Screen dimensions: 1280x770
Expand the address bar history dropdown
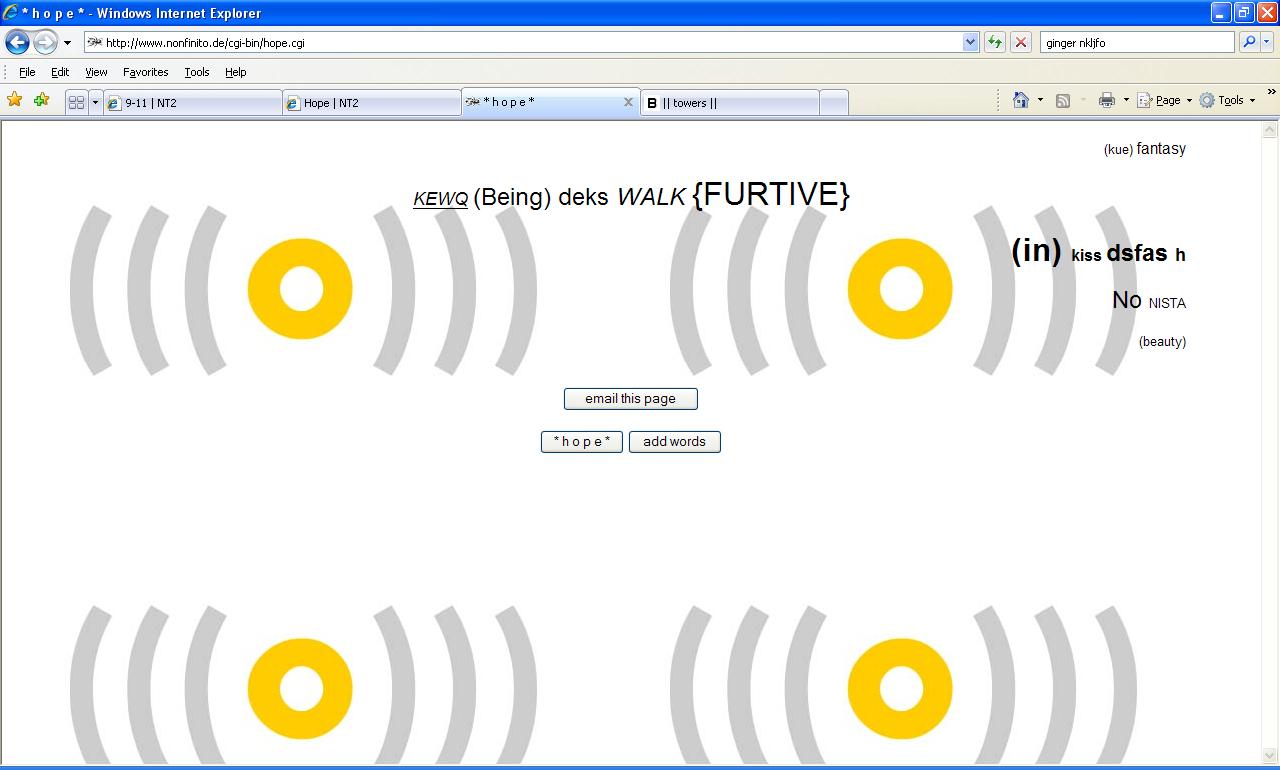970,42
